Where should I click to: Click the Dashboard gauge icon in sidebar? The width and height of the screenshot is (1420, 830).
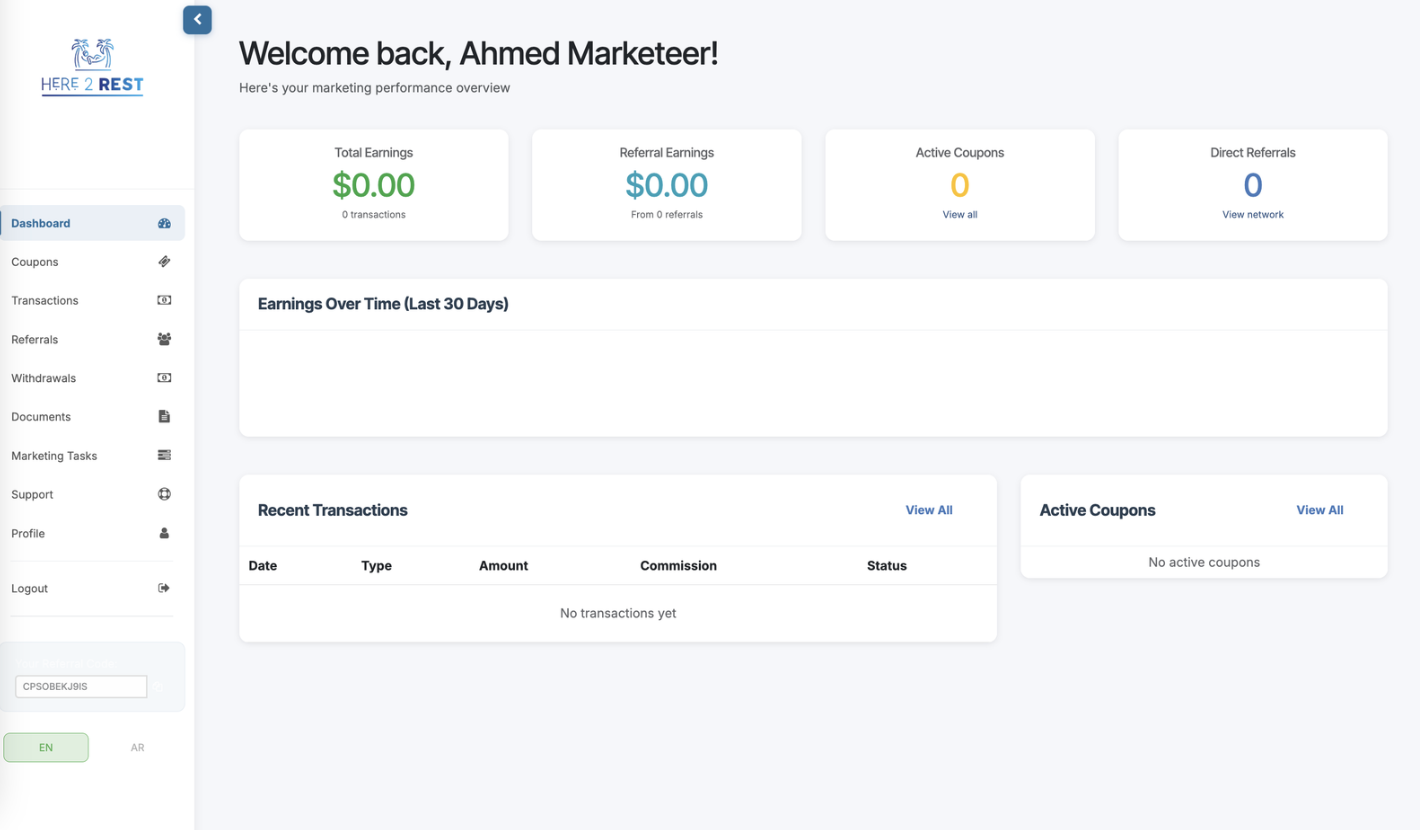tap(165, 224)
